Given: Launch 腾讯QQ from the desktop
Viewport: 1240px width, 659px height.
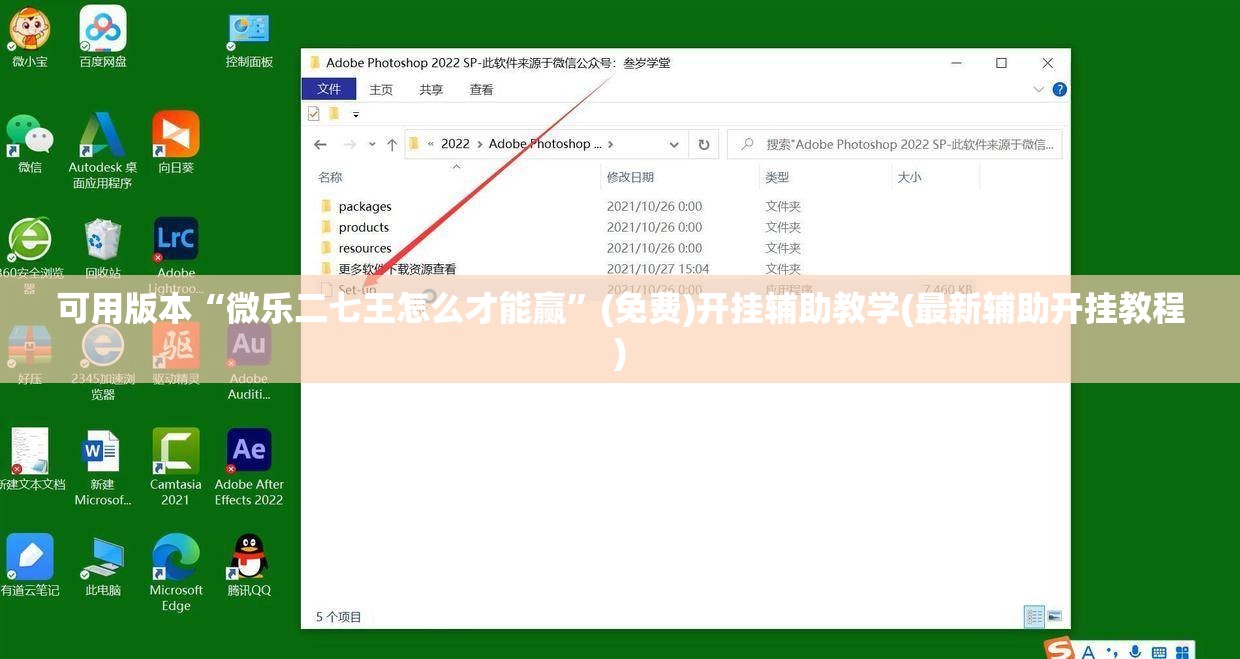Looking at the screenshot, I should click(x=249, y=565).
